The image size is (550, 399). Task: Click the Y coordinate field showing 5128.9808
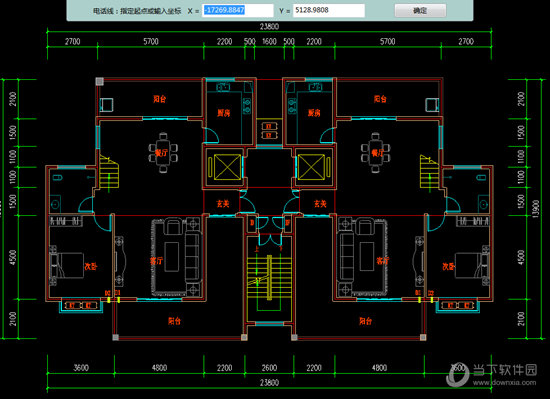coord(329,11)
